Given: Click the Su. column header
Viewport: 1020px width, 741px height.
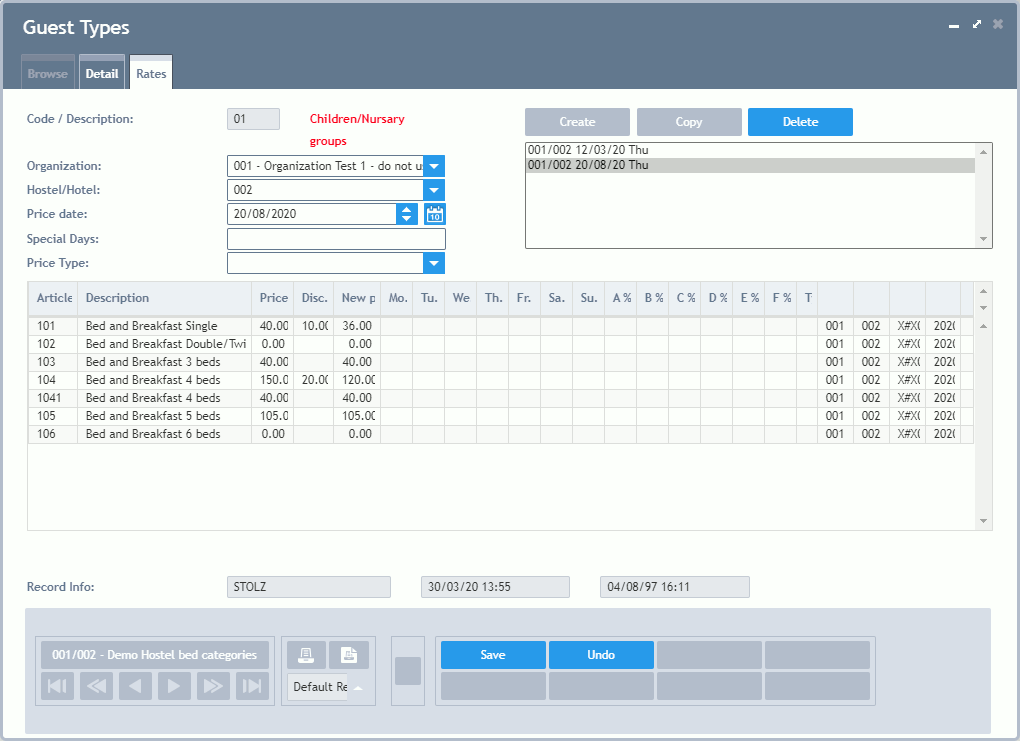Looking at the screenshot, I should click(589, 298).
